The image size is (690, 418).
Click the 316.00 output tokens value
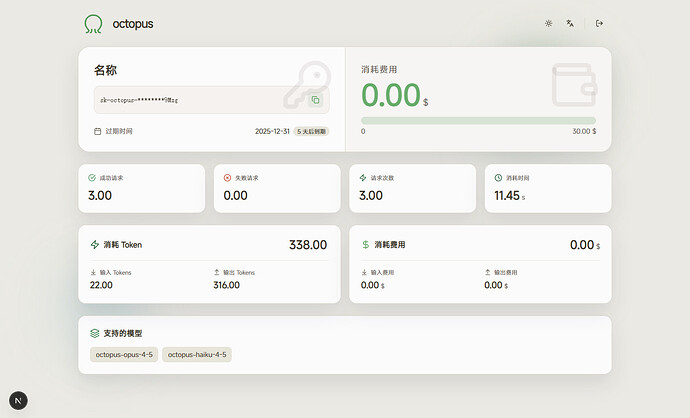pos(227,285)
